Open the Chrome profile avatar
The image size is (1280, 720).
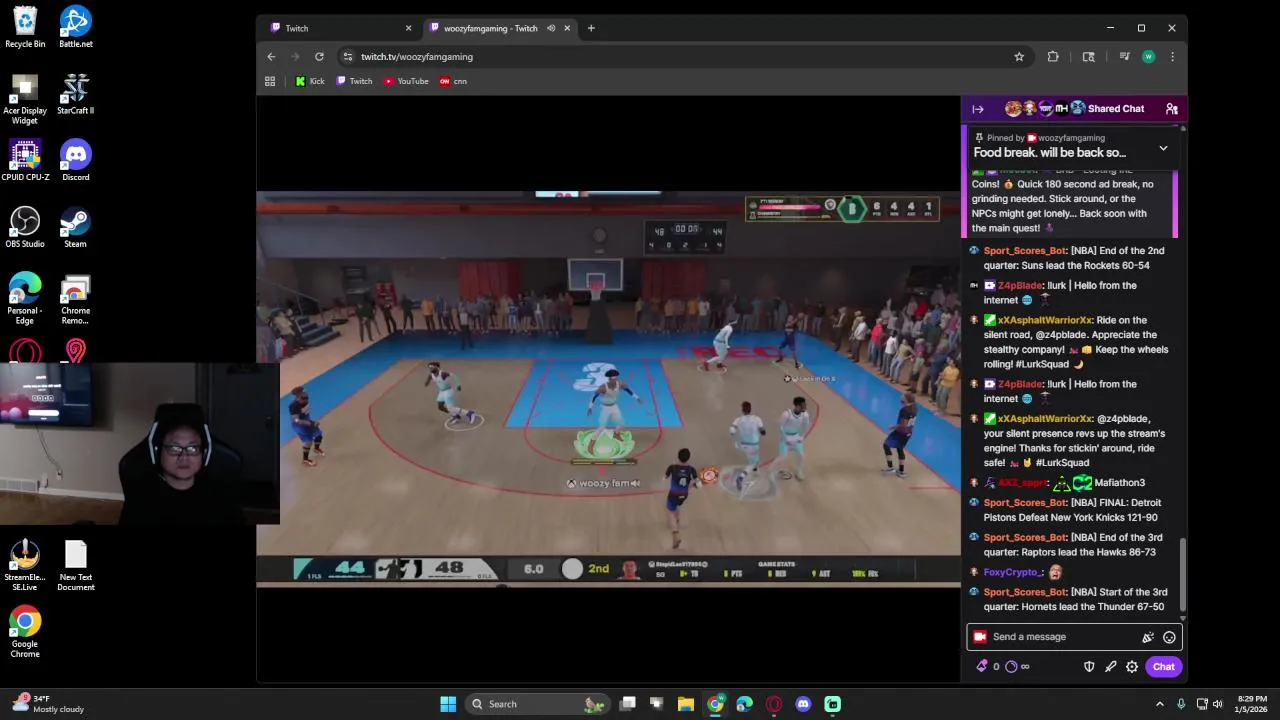pyautogui.click(x=1148, y=57)
